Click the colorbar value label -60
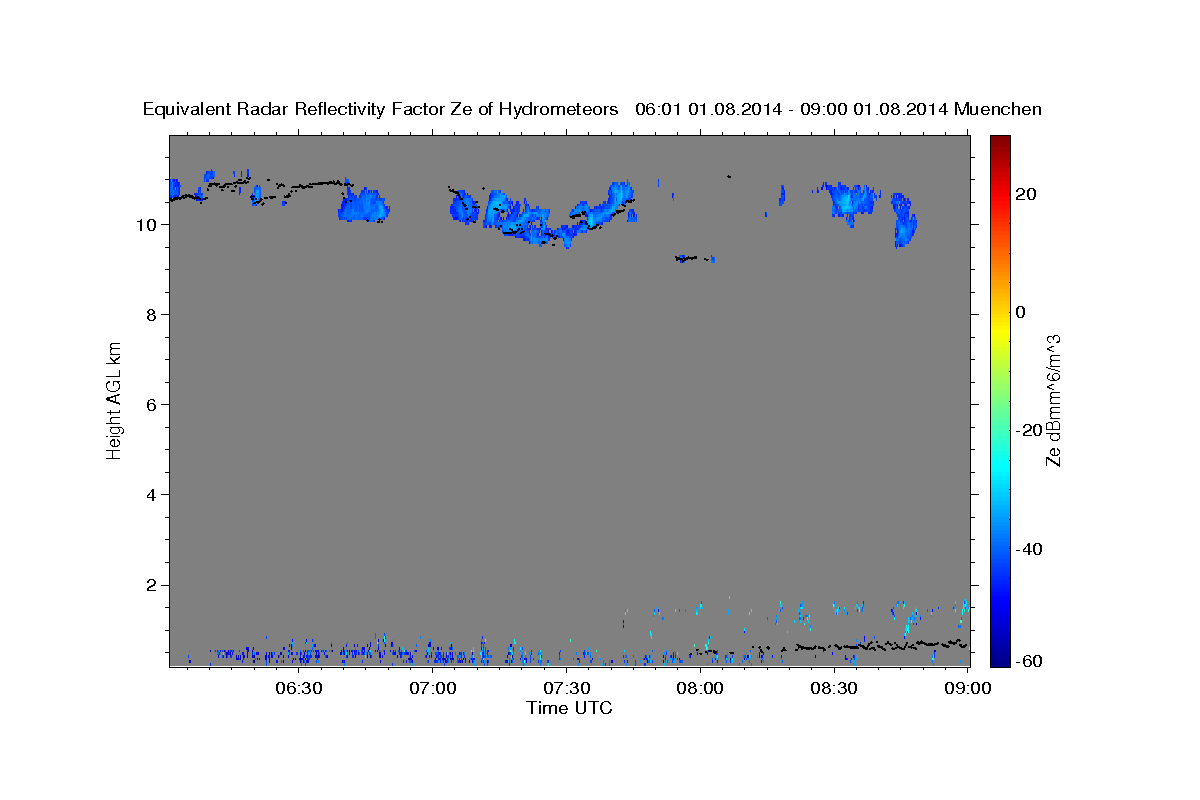1200x800 pixels. [x=1029, y=662]
